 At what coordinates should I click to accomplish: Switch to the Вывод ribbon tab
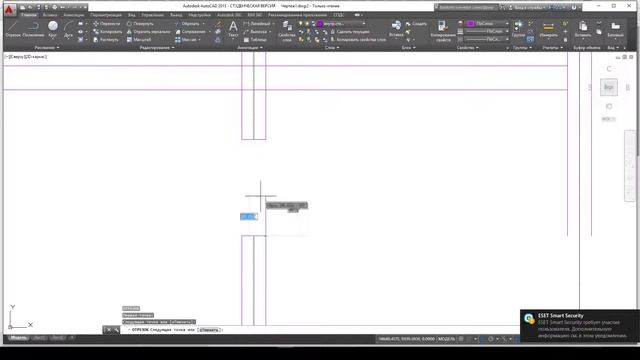(x=176, y=15)
